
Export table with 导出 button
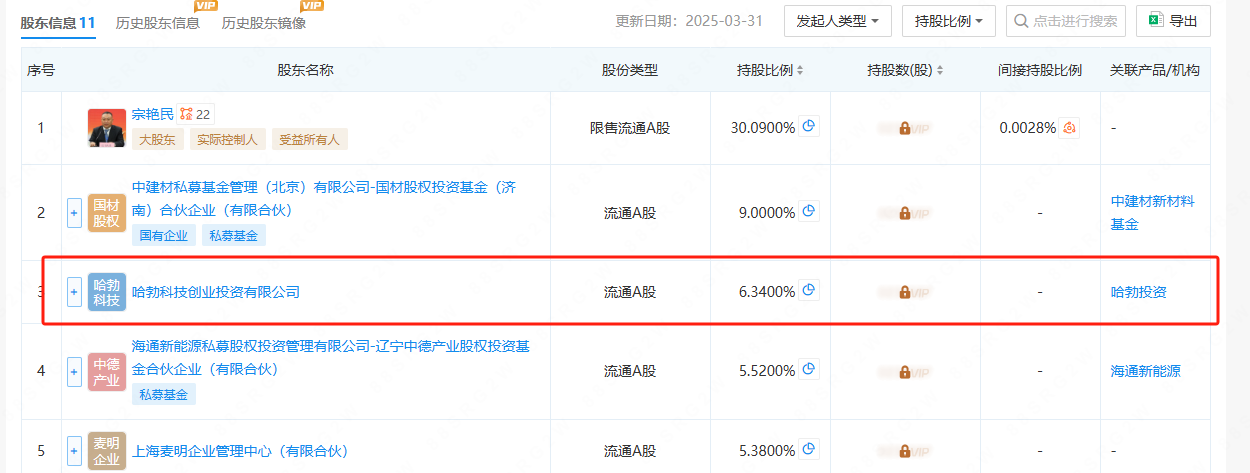(x=1173, y=21)
